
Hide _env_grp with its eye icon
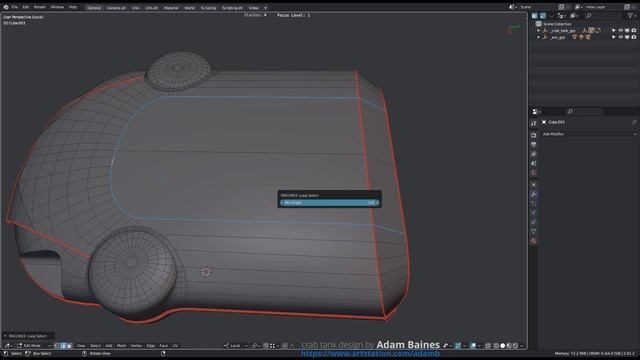[621, 37]
